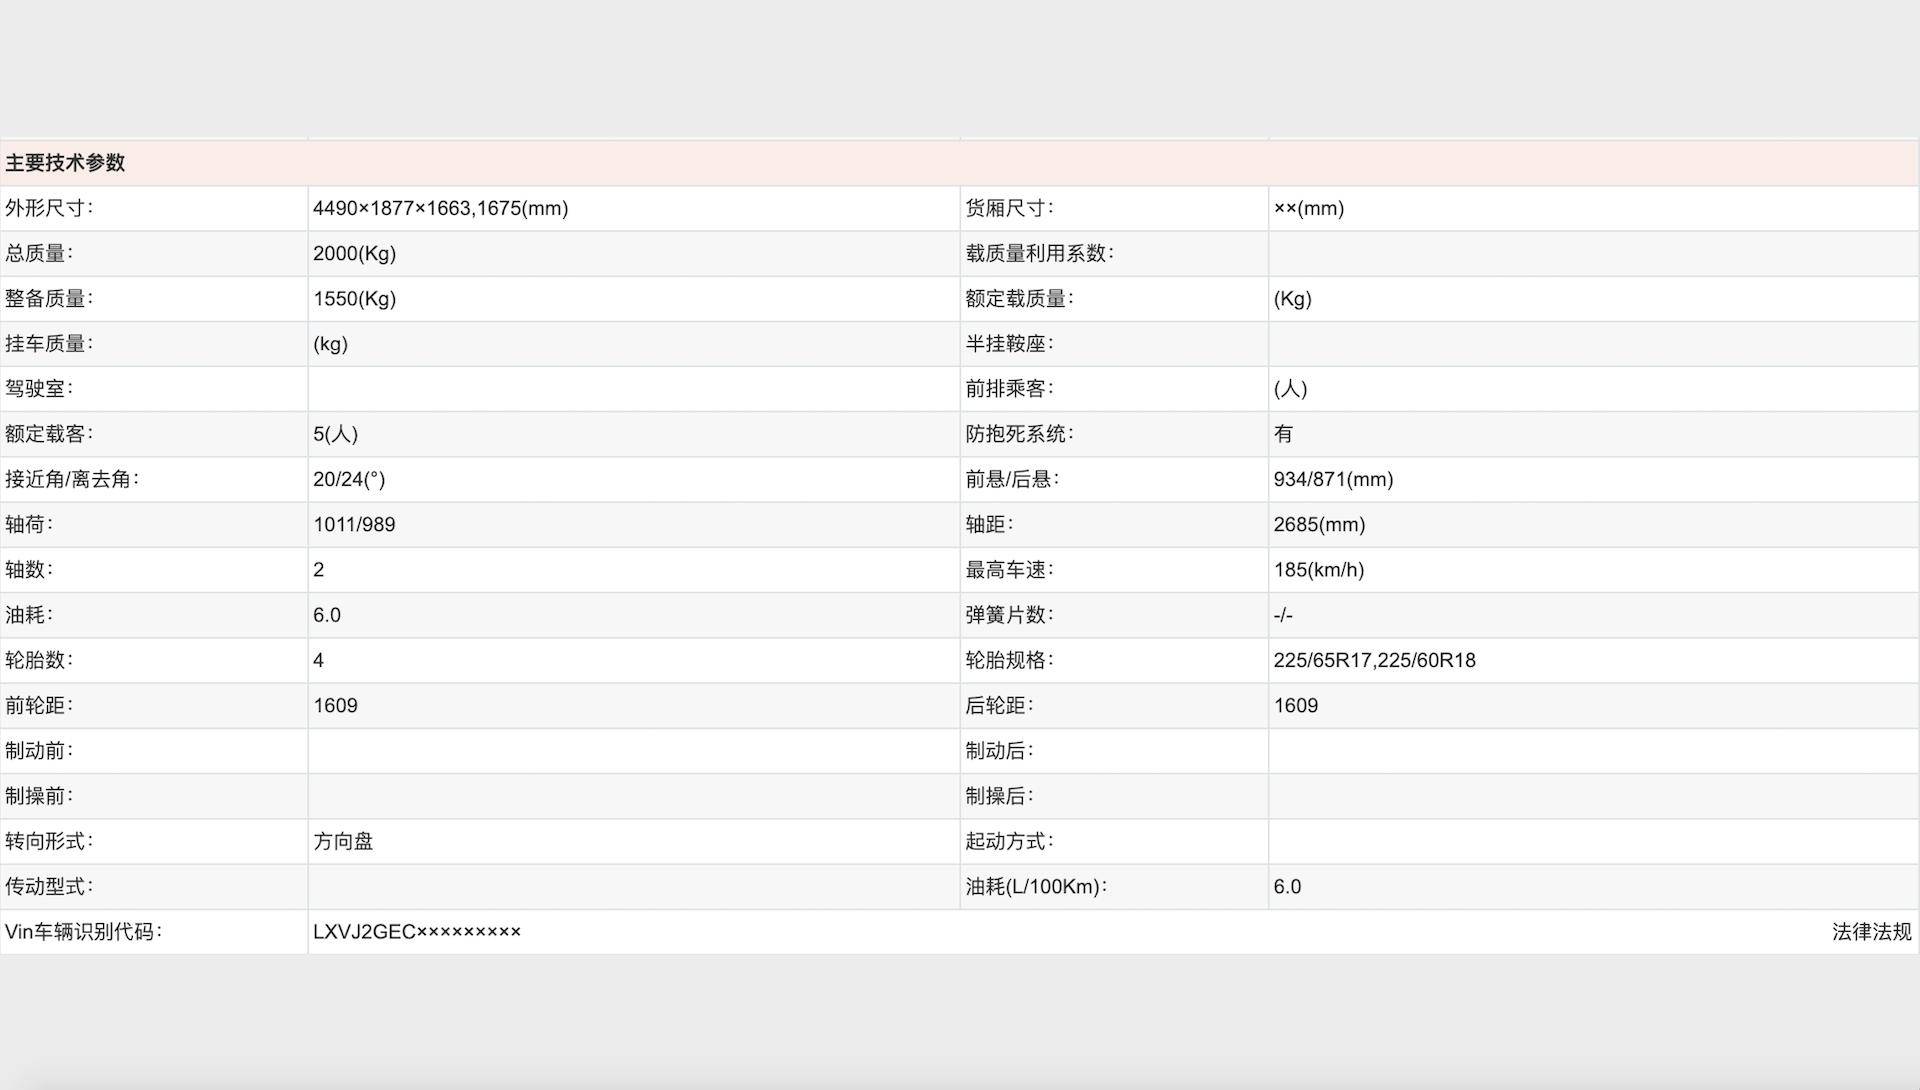This screenshot has width=1920, height=1090.
Task: Select the 起动方式 label
Action: pos(1009,841)
